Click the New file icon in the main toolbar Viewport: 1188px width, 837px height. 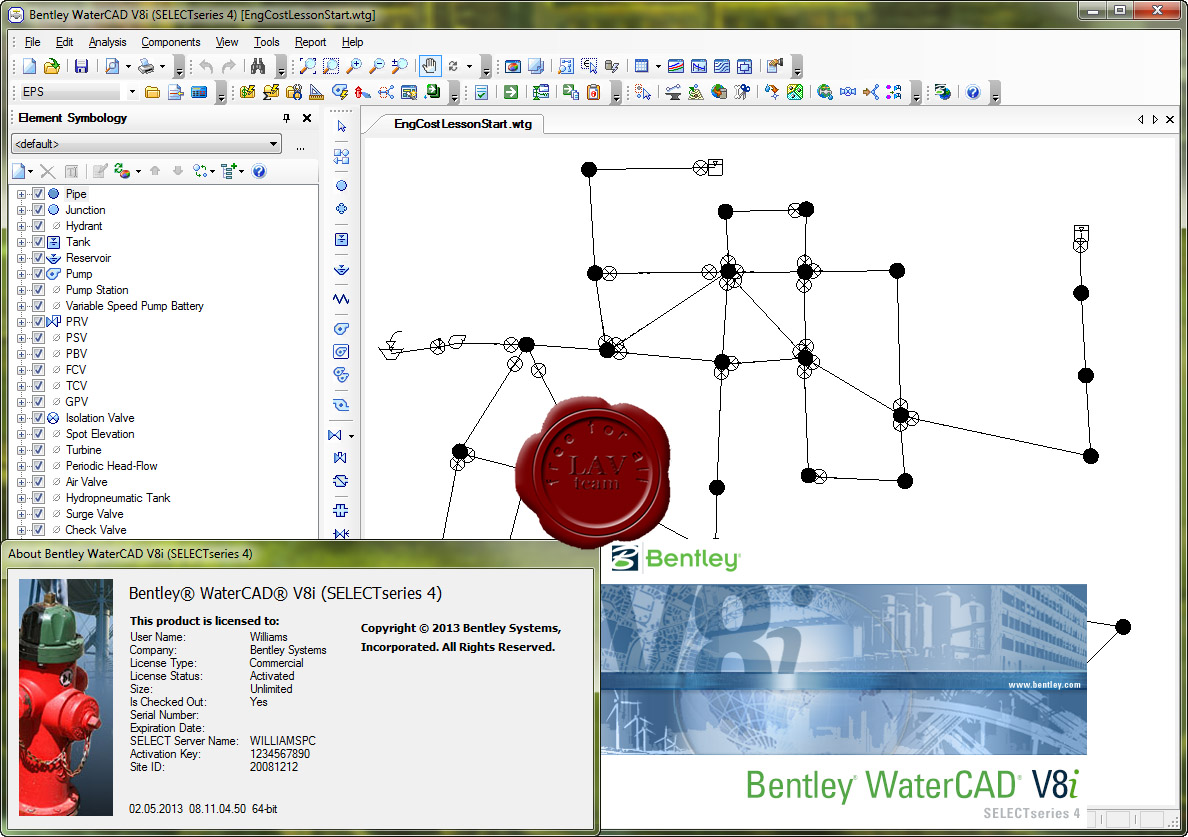click(29, 67)
